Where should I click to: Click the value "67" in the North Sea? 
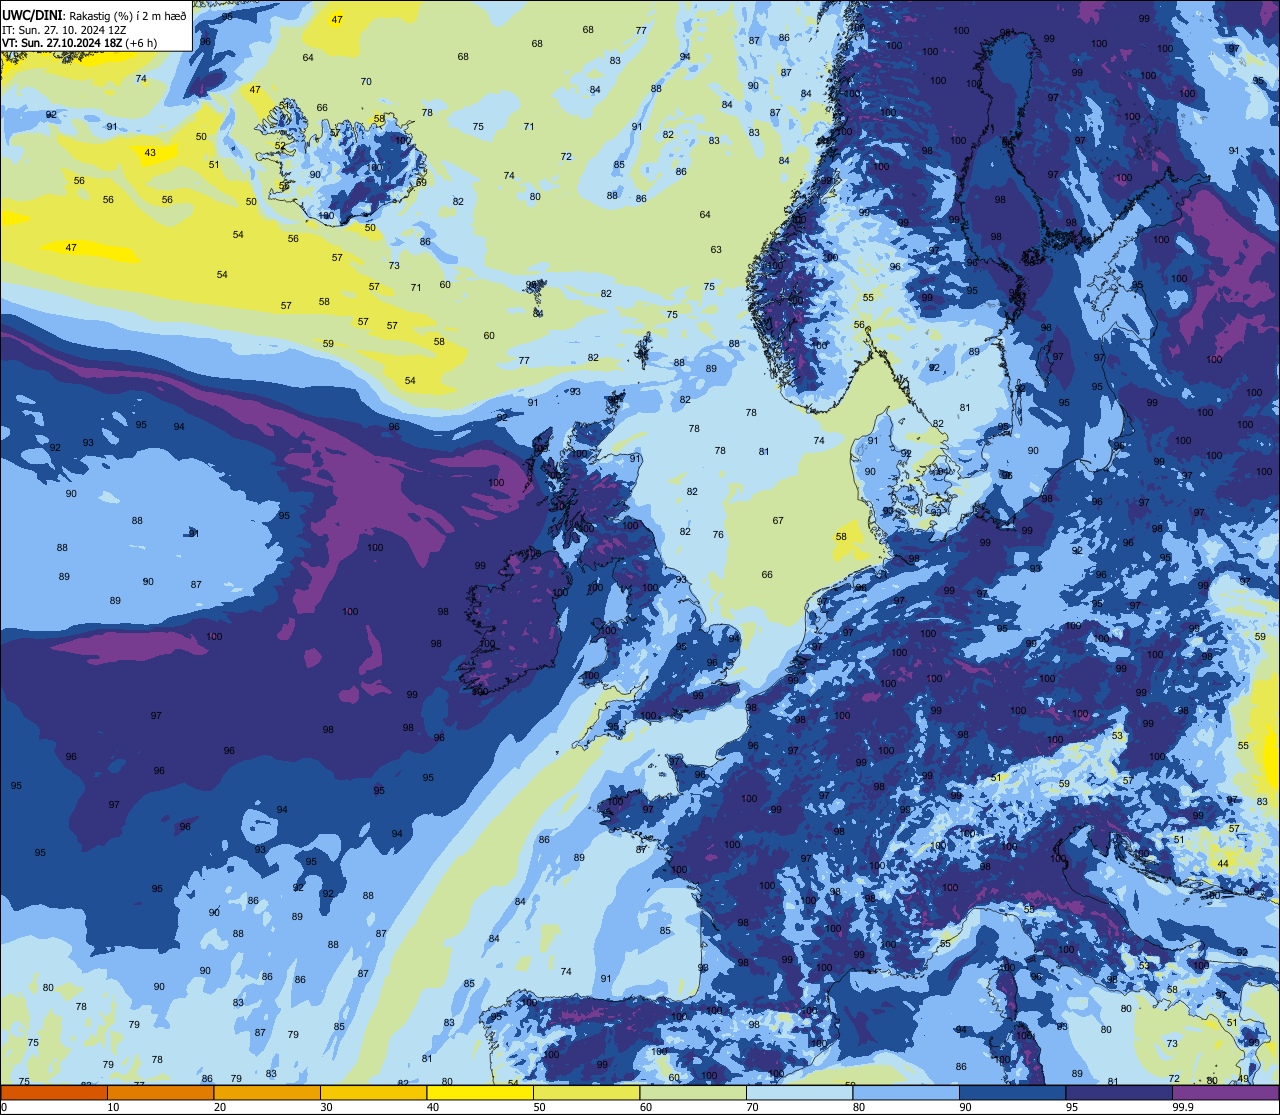pyautogui.click(x=778, y=521)
